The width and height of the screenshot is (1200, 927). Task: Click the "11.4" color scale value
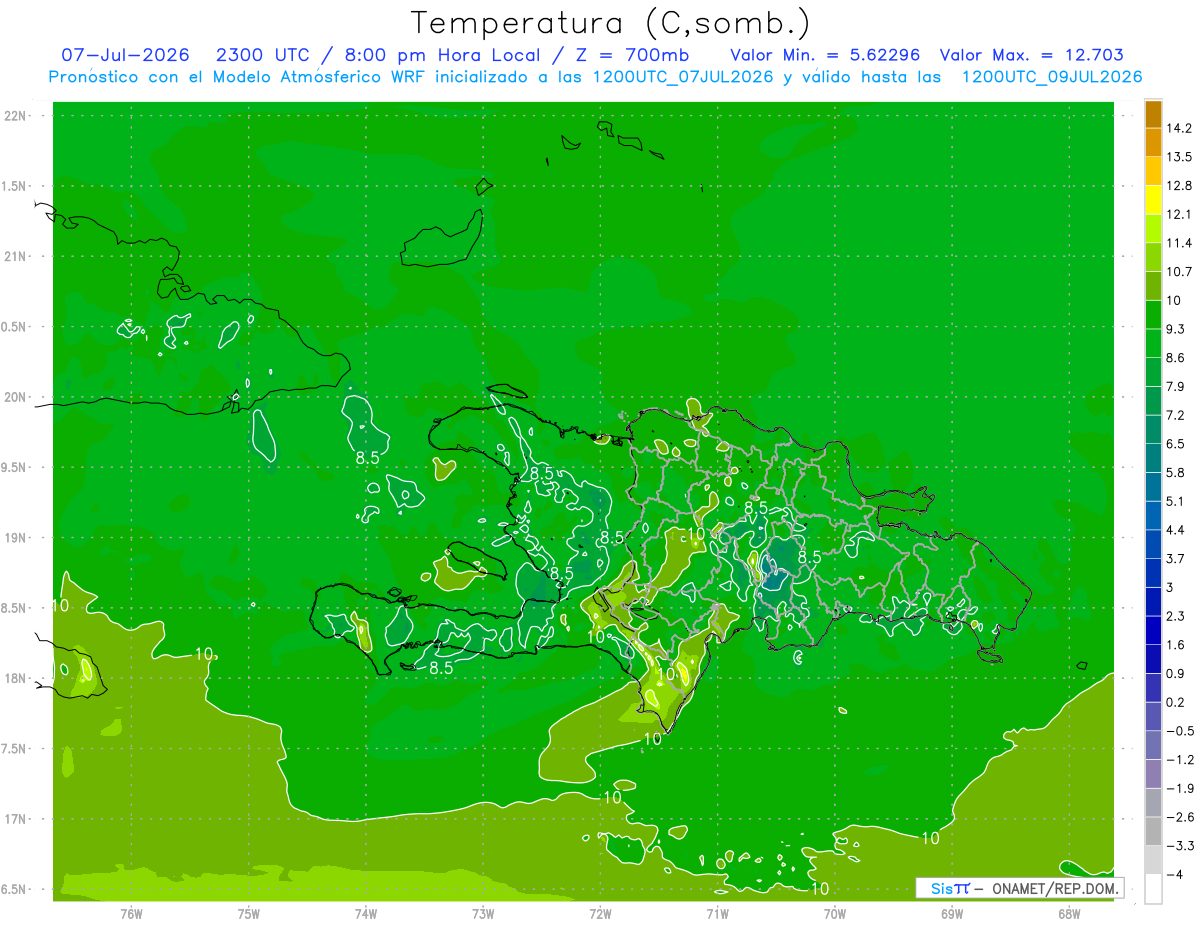click(1180, 243)
